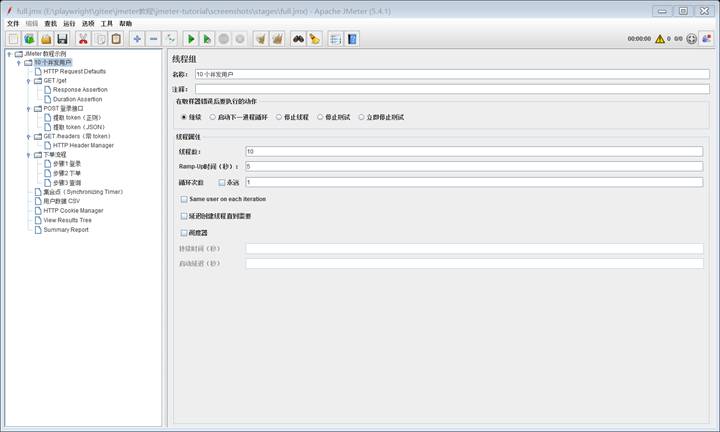
Task: Save the test plan with floppy icon
Action: 63,39
